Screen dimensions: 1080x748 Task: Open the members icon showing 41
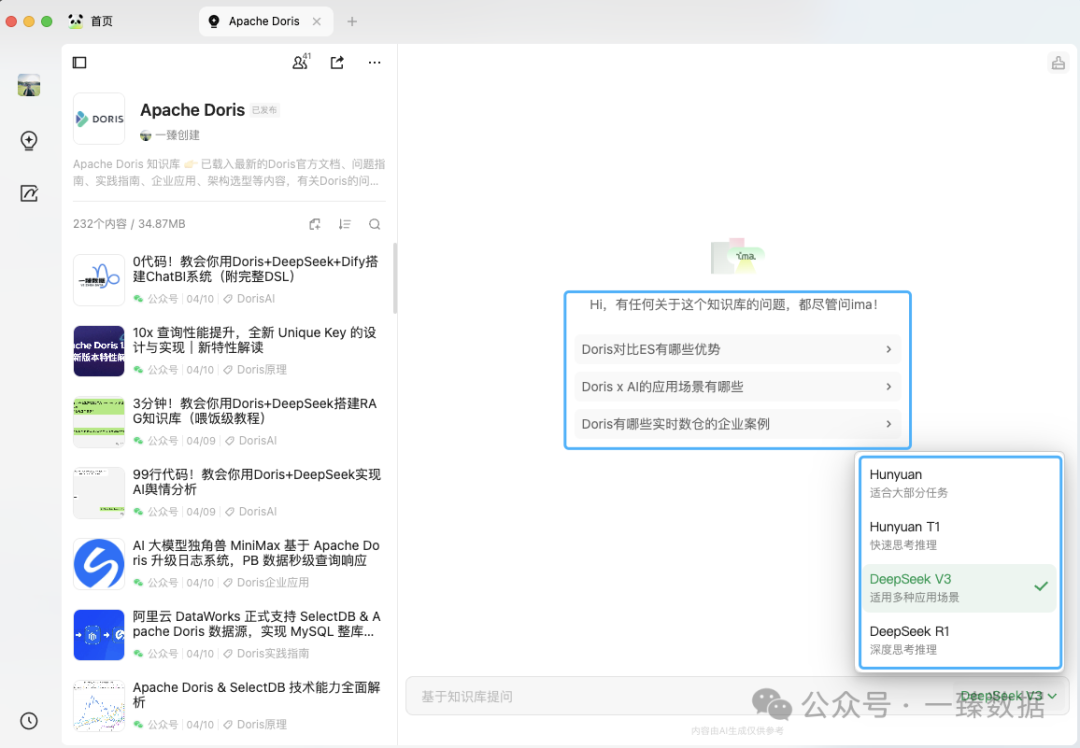click(301, 62)
